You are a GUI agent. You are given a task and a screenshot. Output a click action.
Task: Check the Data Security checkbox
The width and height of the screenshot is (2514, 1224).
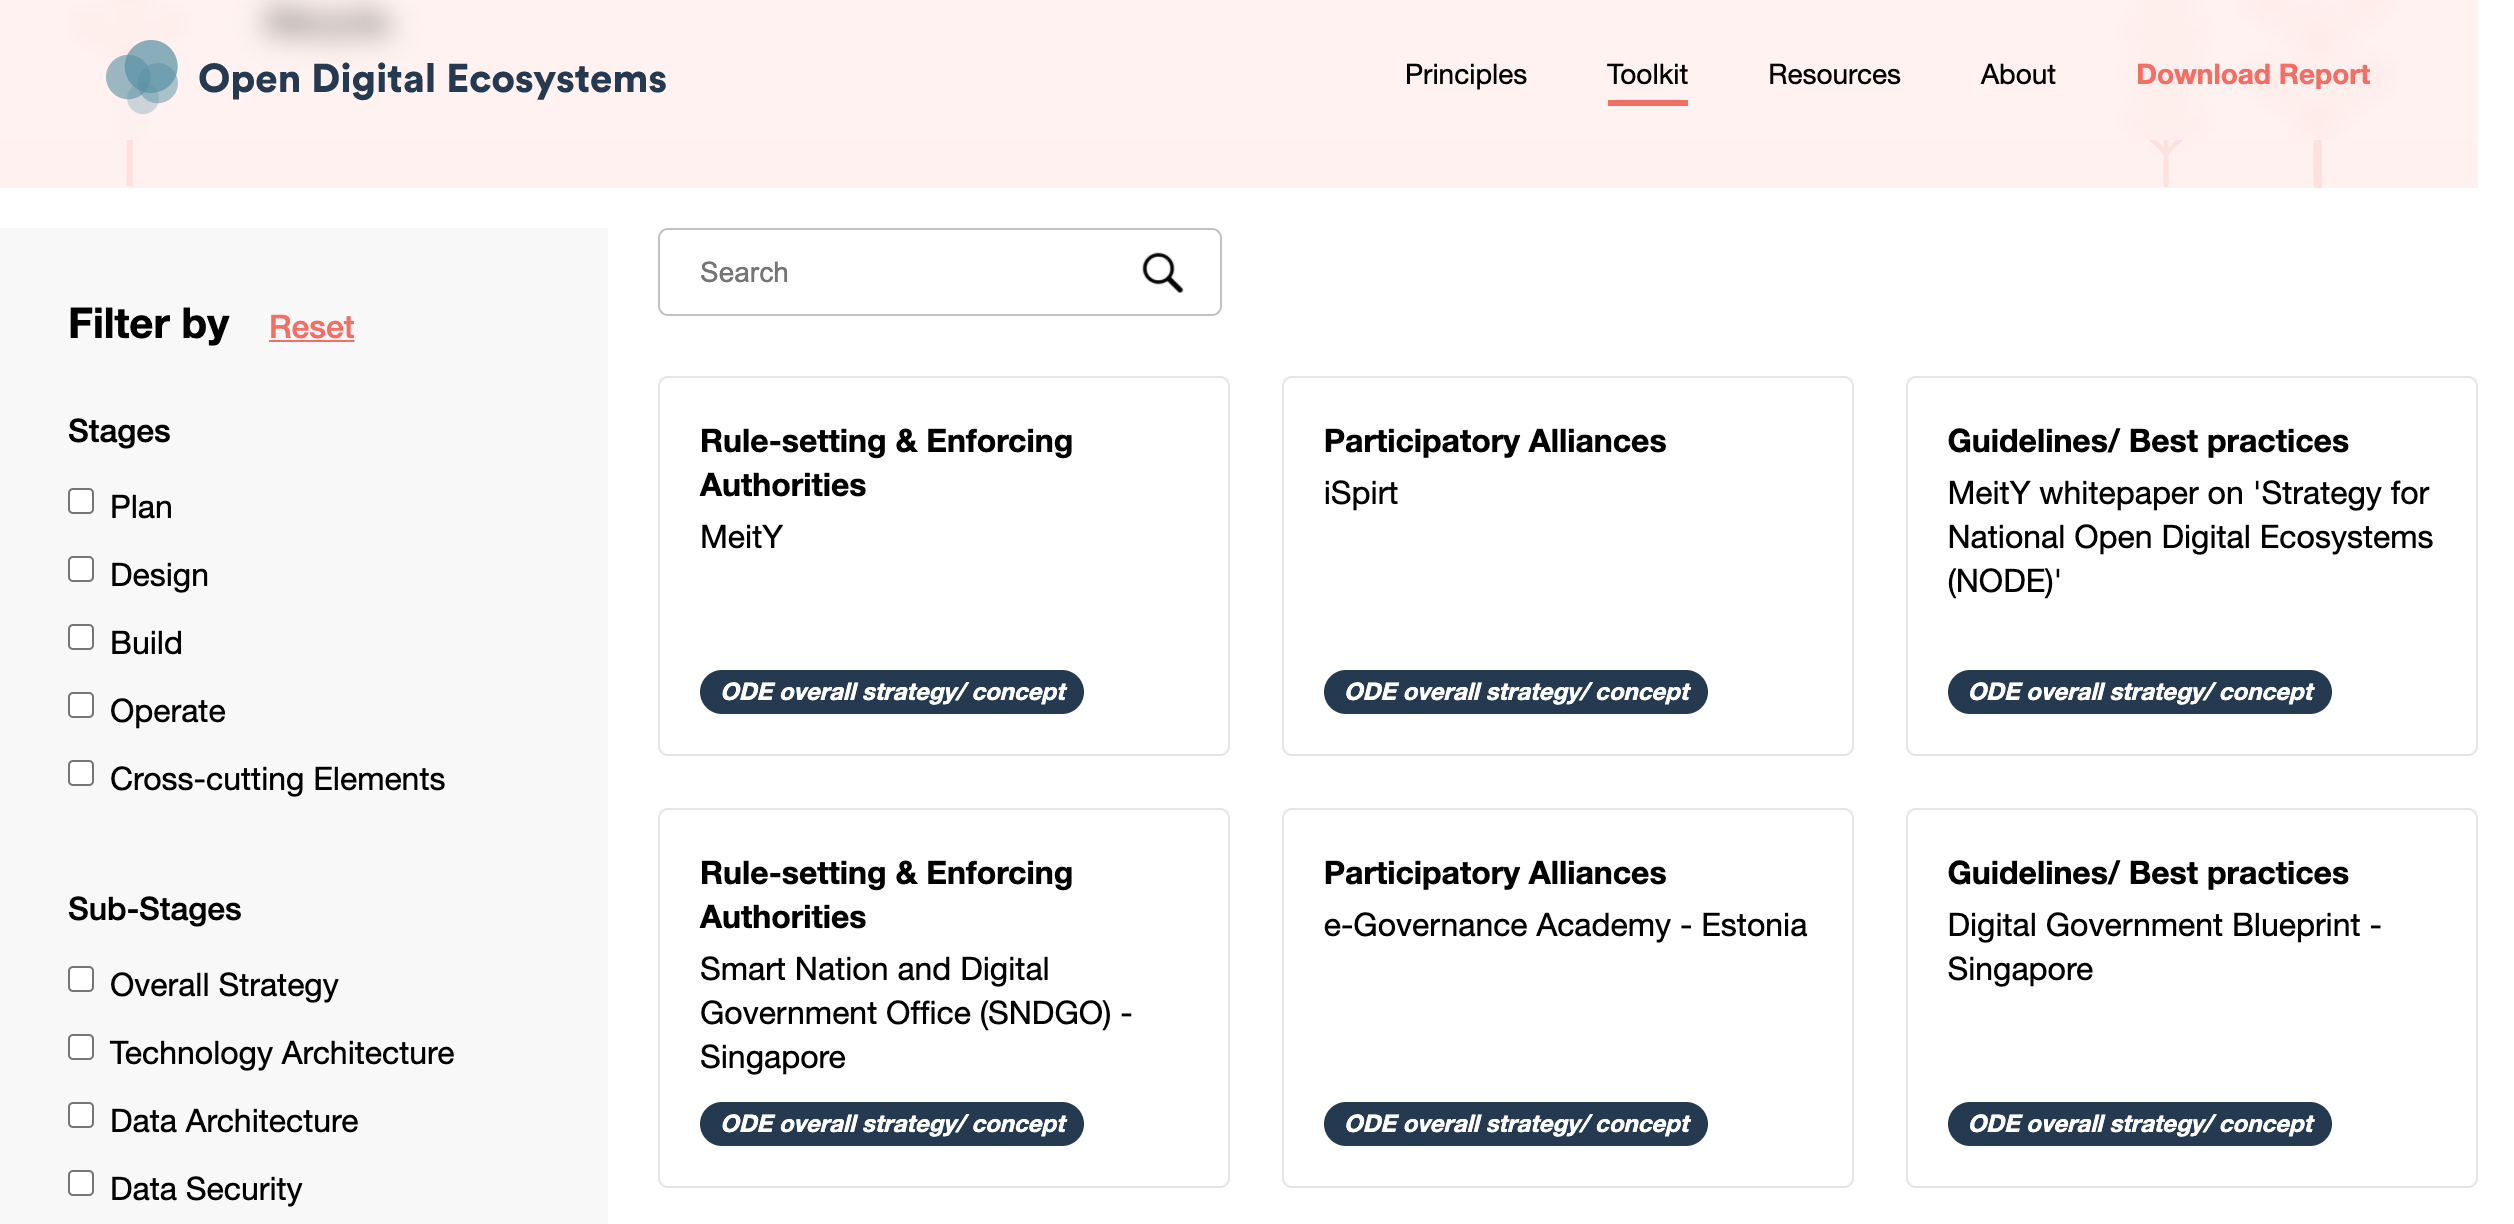pyautogui.click(x=81, y=1184)
